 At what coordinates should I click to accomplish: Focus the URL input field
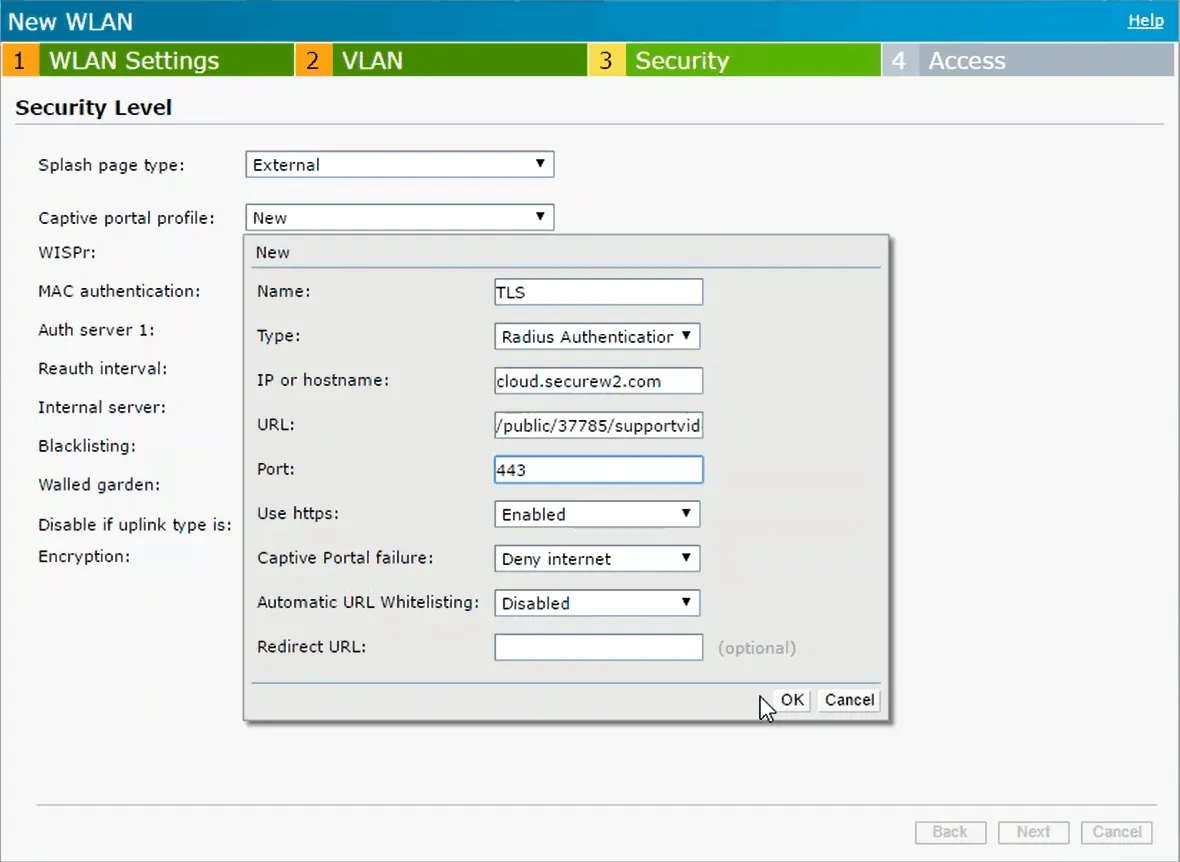click(598, 426)
